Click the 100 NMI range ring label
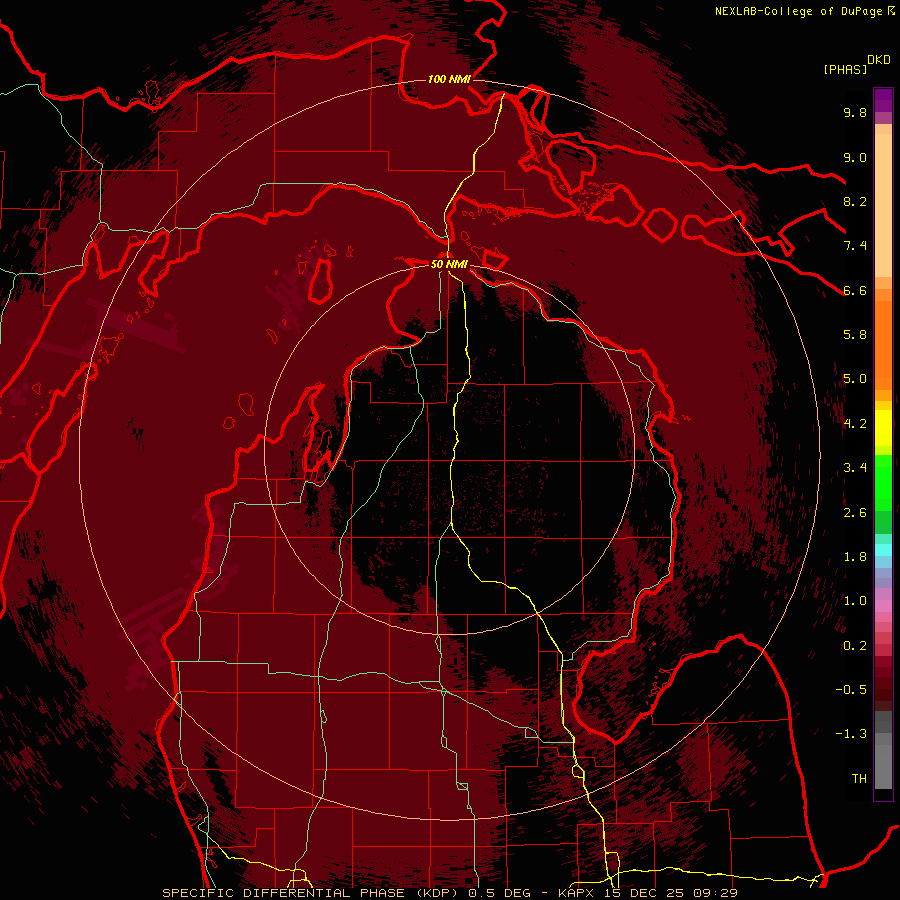This screenshot has height=900, width=900. coord(449,79)
